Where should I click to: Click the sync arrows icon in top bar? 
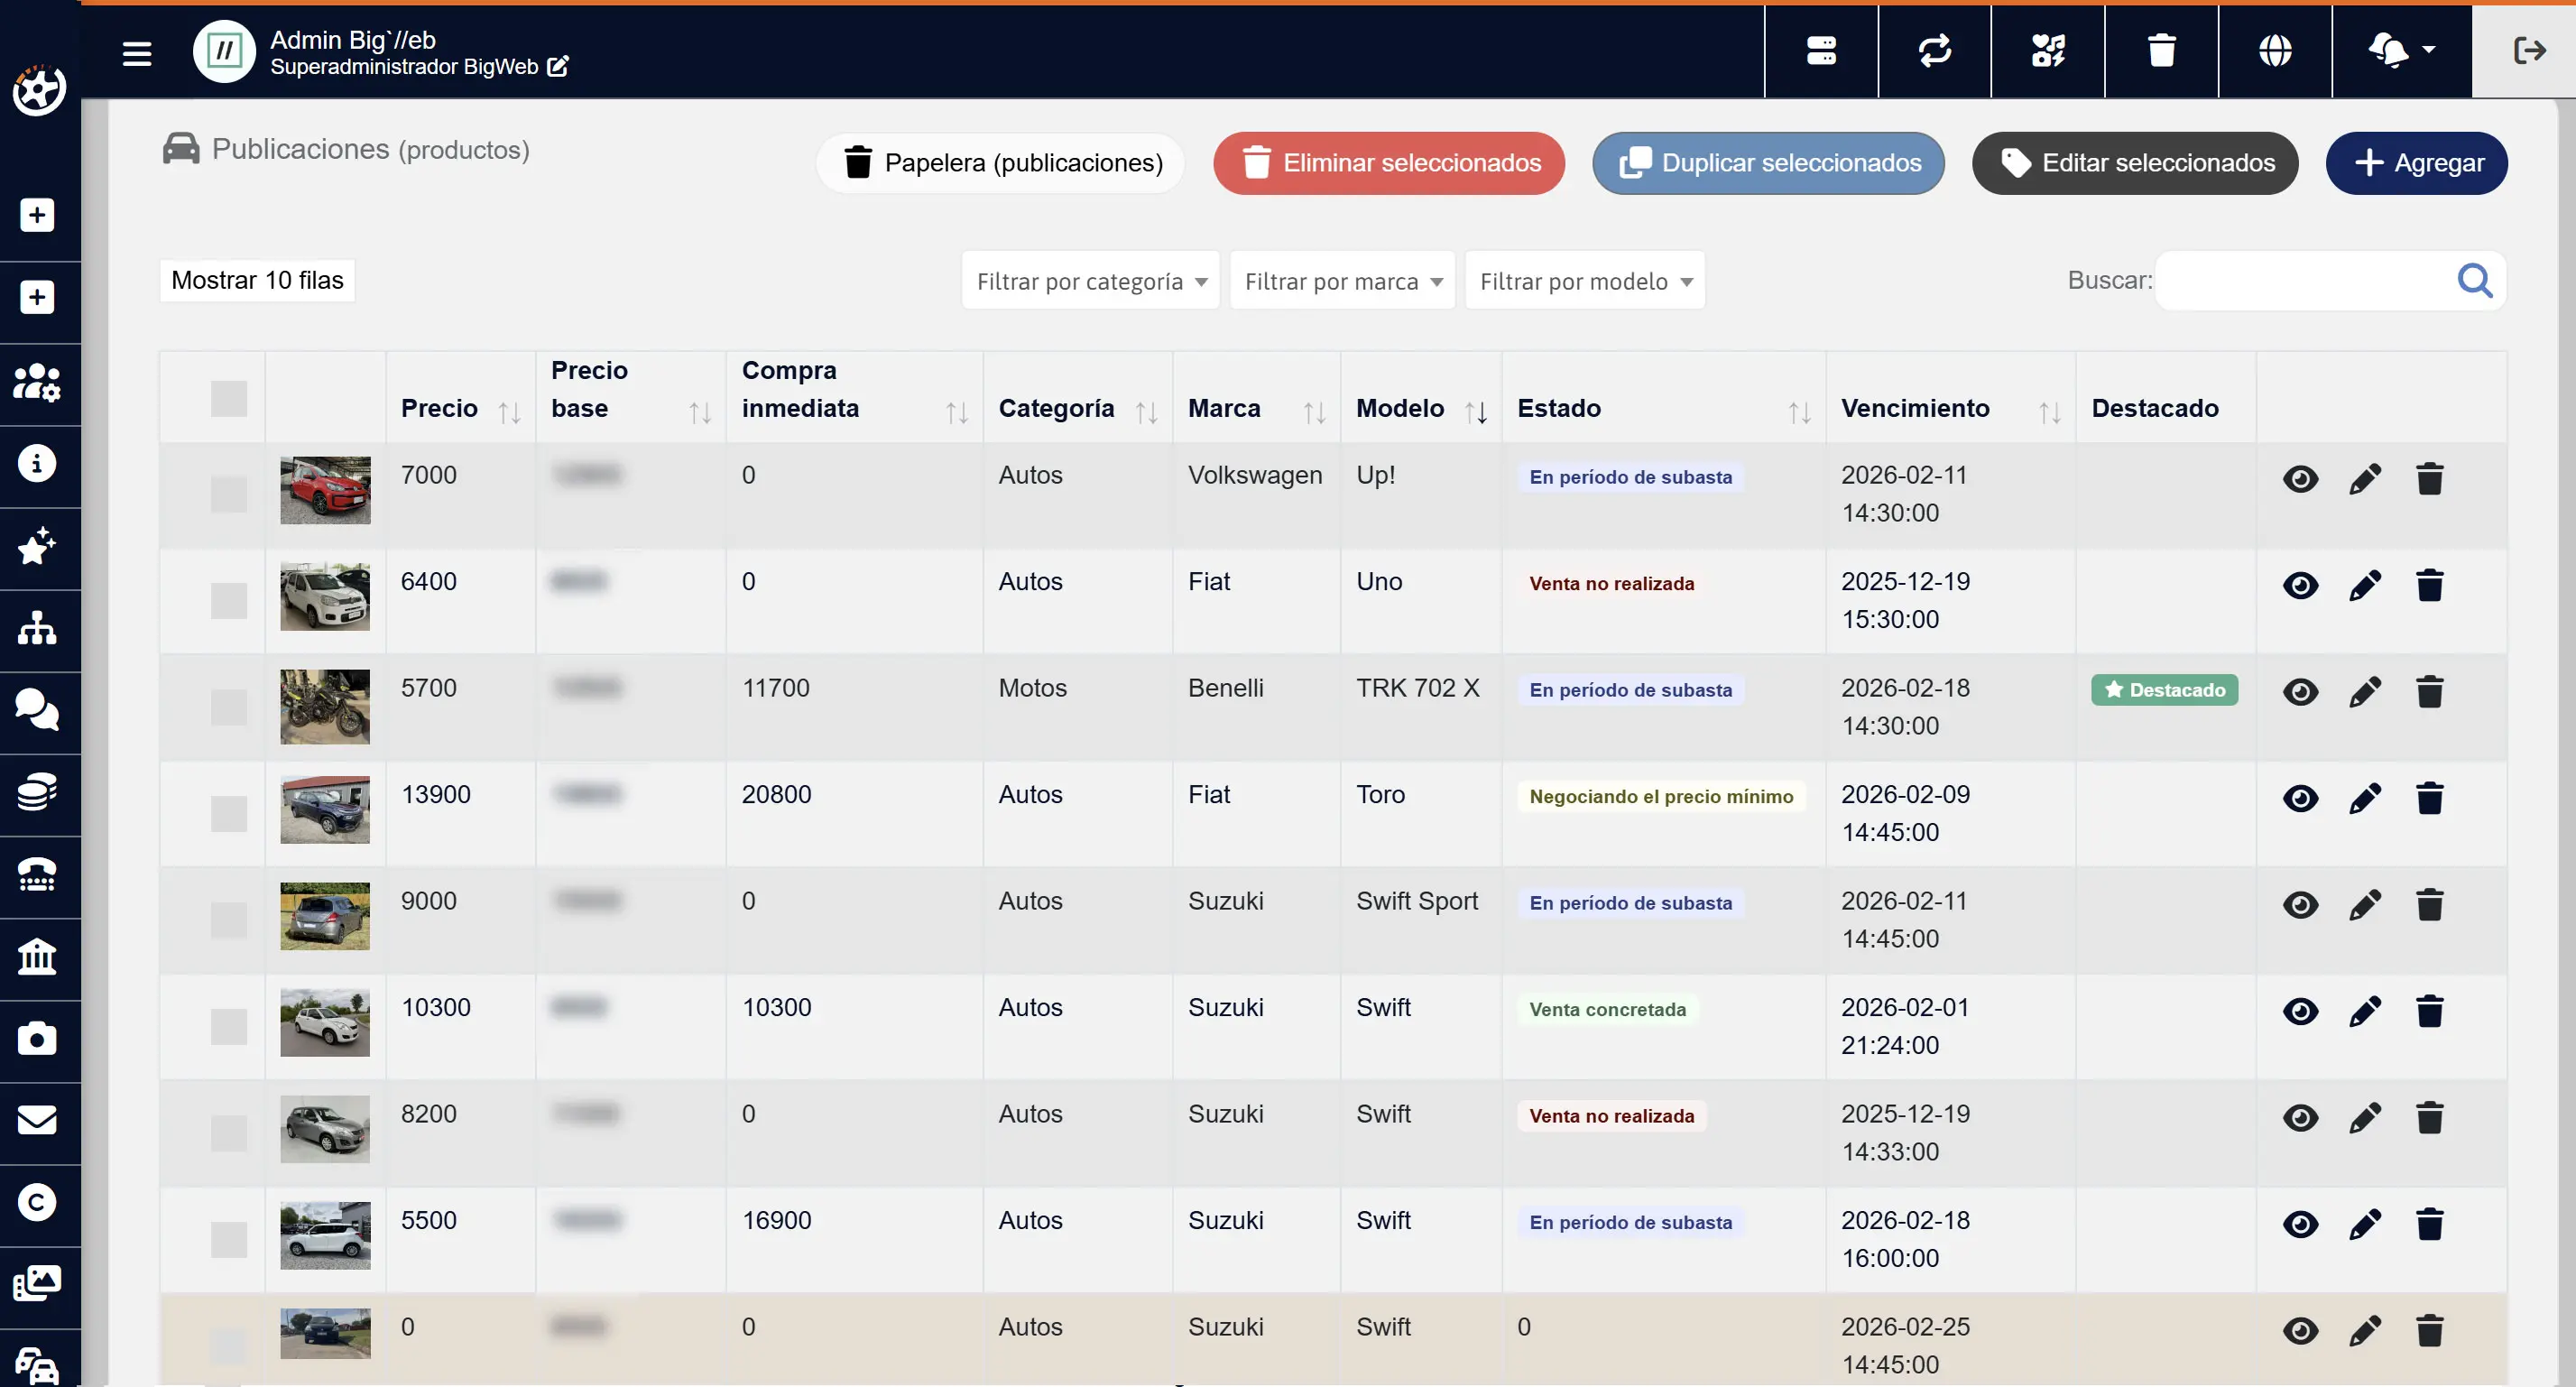click(1934, 50)
